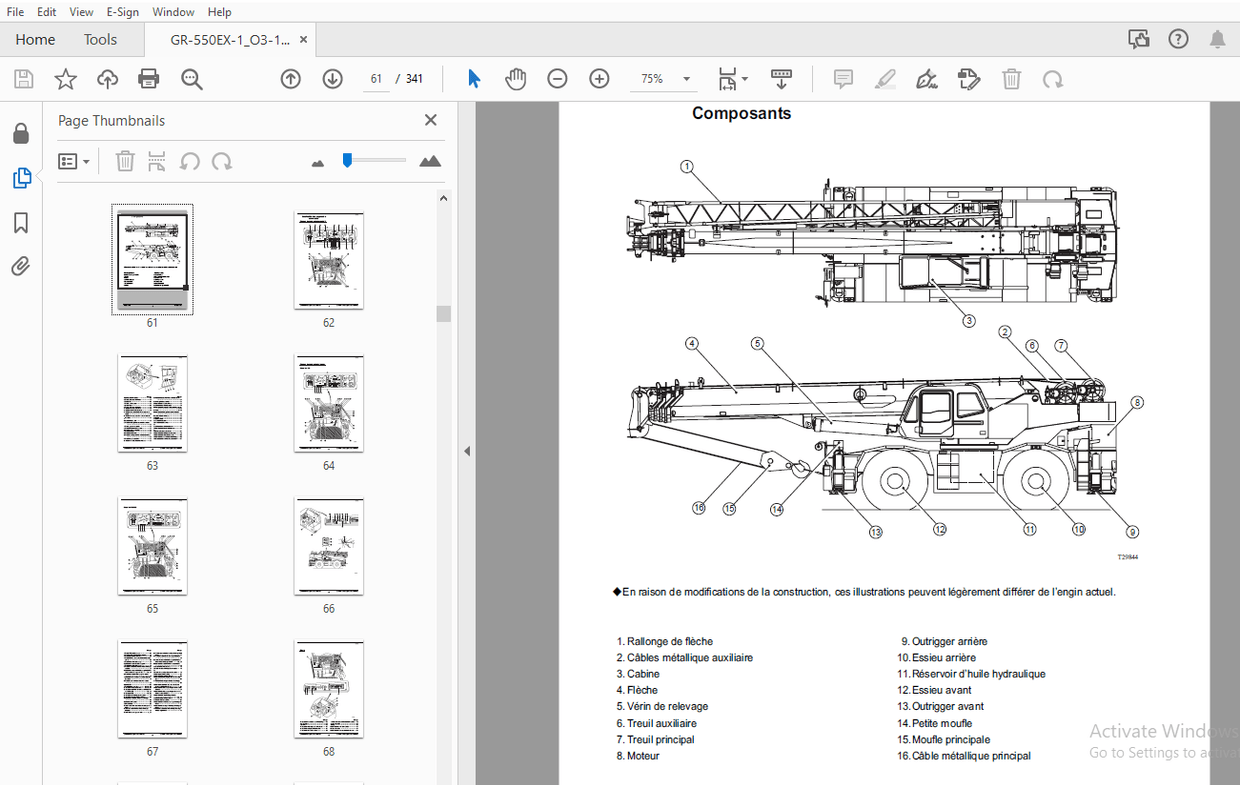
Task: Expand the thumbnail Options dropdown menu
Action: [x=74, y=161]
